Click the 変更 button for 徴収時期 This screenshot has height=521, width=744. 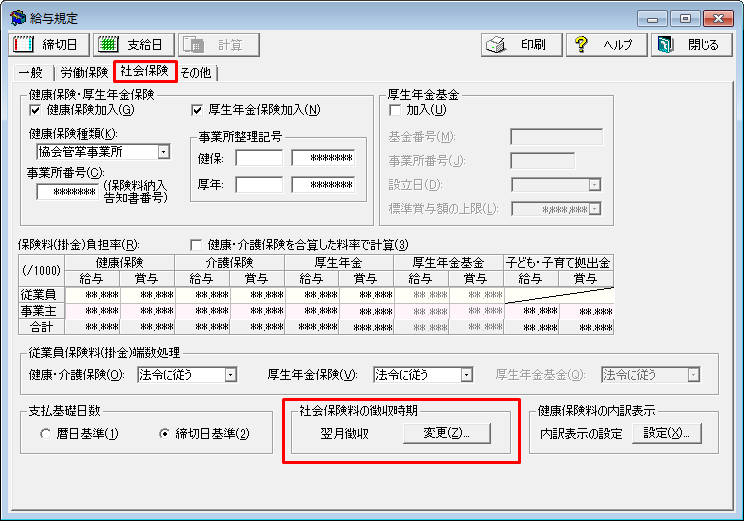(x=446, y=433)
